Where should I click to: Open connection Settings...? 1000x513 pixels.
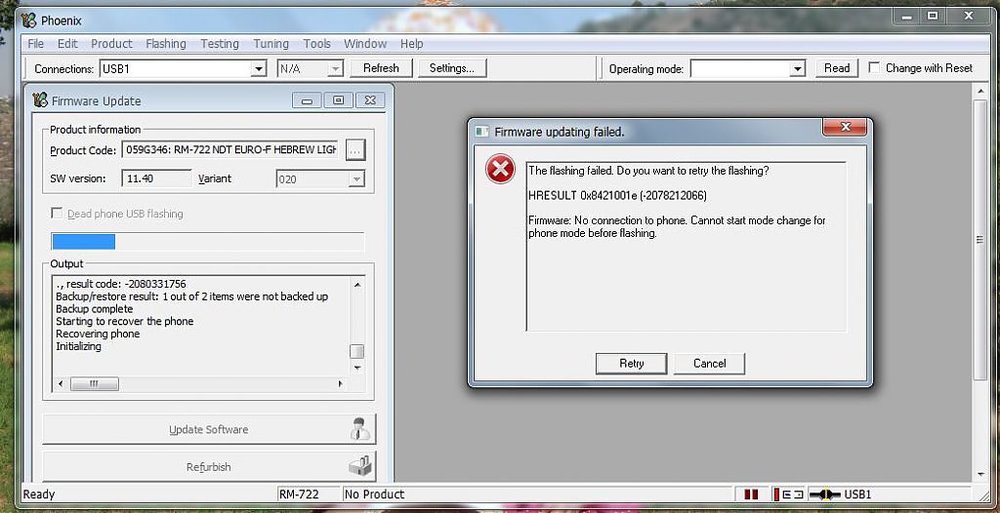(452, 68)
